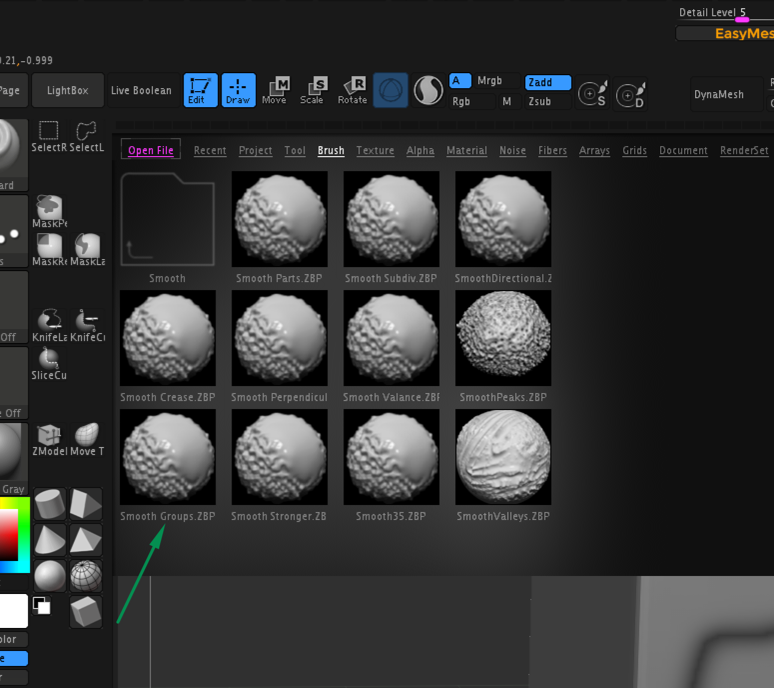Viewport: 775px width, 688px height.
Task: Choose the ZModeler brush icon
Action: 48,437
